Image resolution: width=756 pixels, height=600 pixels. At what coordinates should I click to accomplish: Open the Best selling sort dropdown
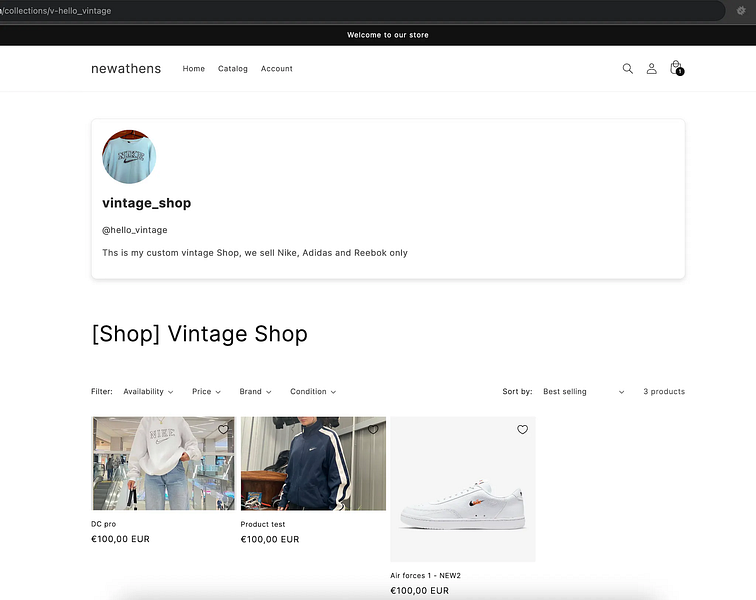[583, 392]
